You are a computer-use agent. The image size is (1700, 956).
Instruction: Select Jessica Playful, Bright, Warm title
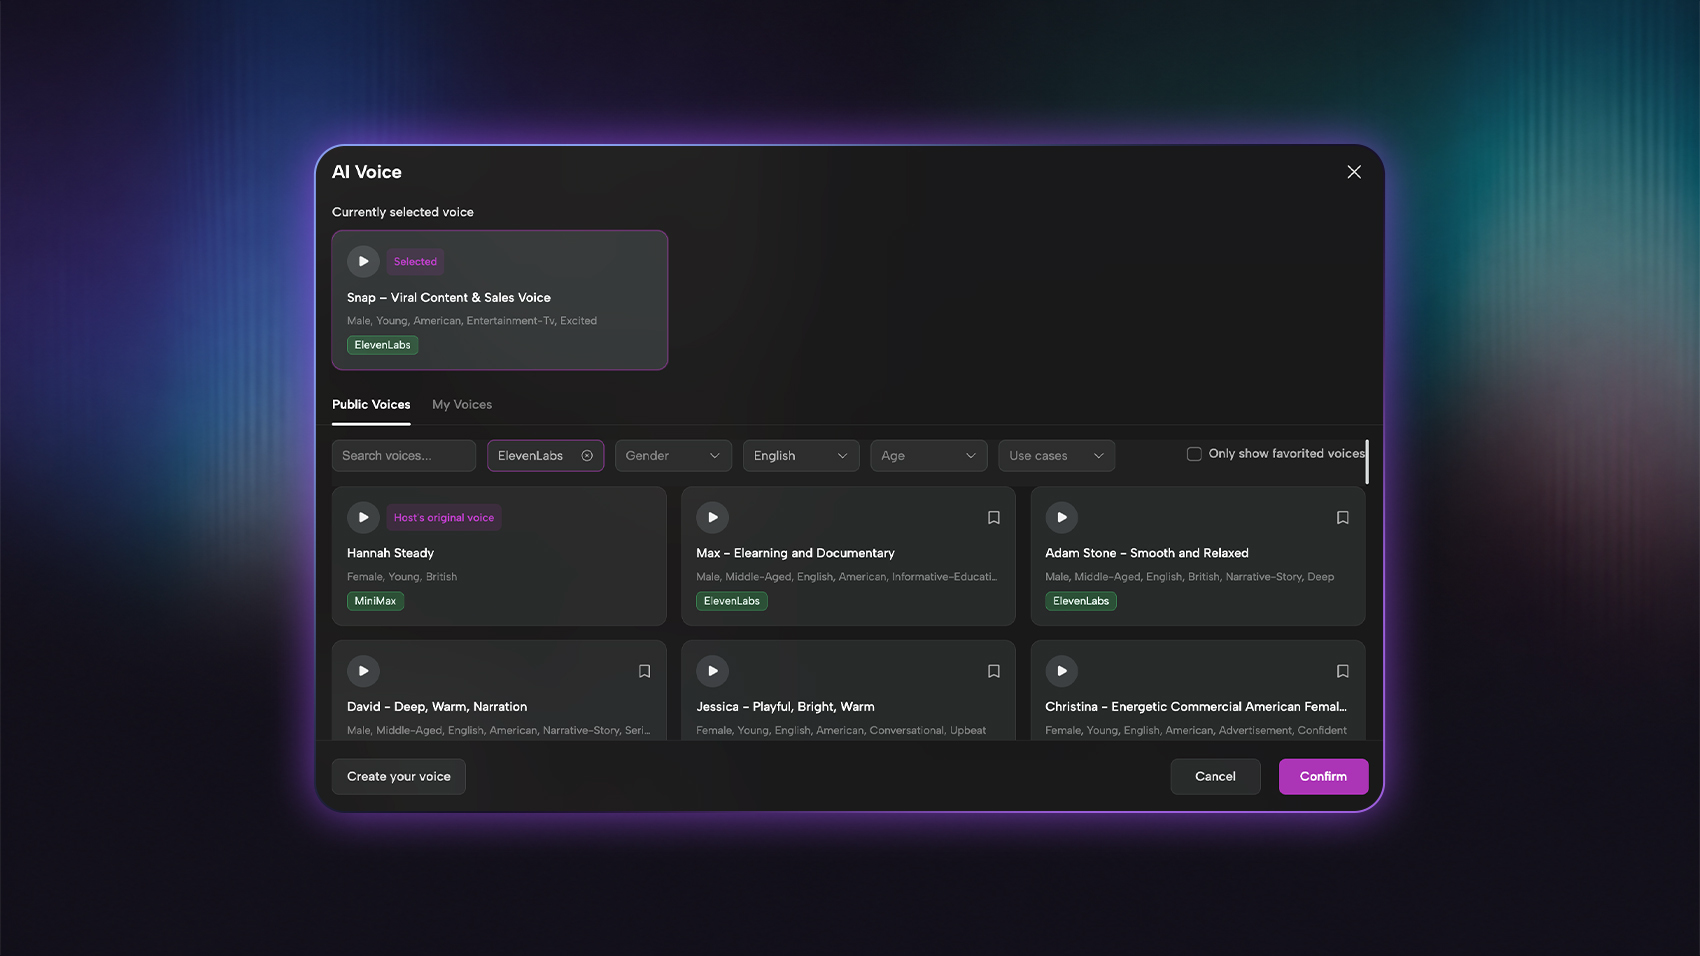[x=785, y=707]
